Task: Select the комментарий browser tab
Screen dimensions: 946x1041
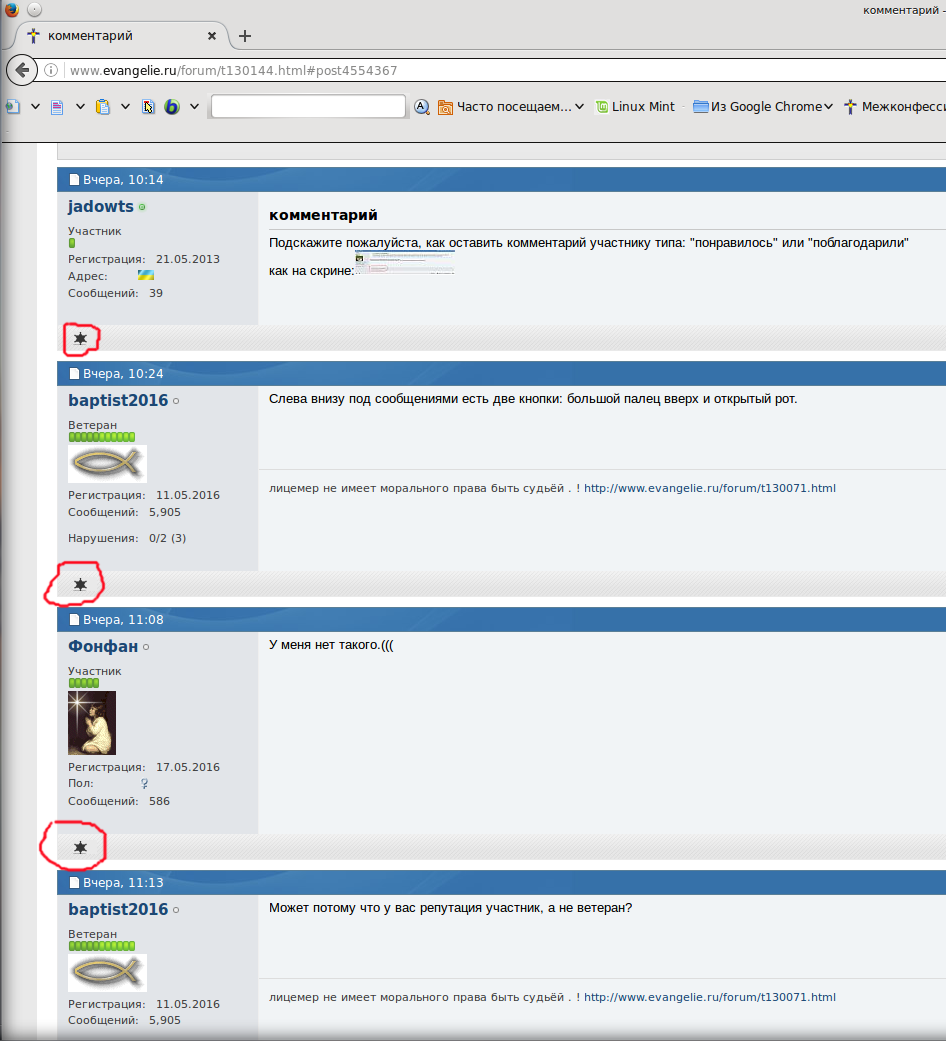Action: coord(110,36)
